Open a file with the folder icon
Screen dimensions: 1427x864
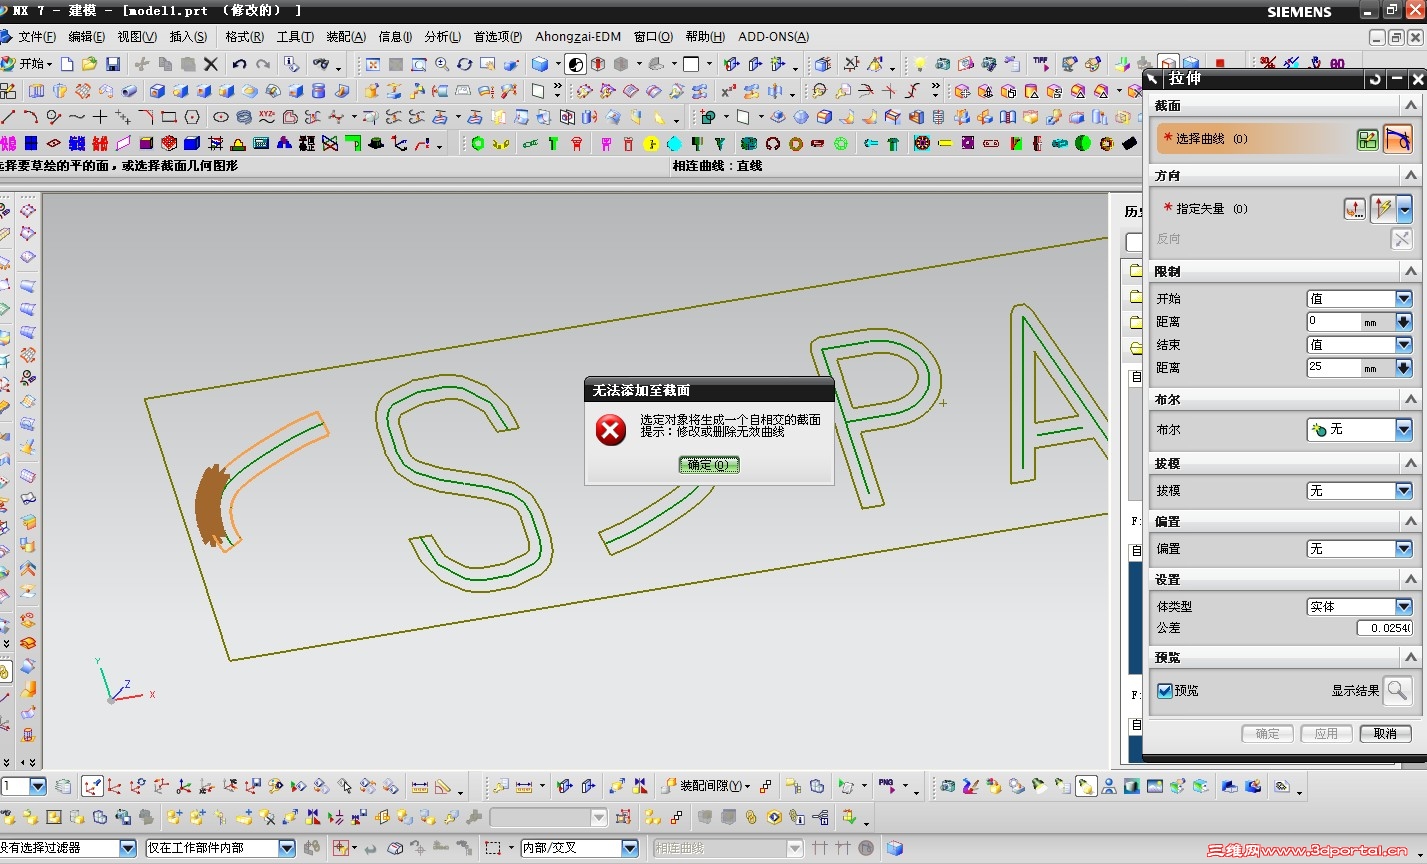tap(89, 64)
